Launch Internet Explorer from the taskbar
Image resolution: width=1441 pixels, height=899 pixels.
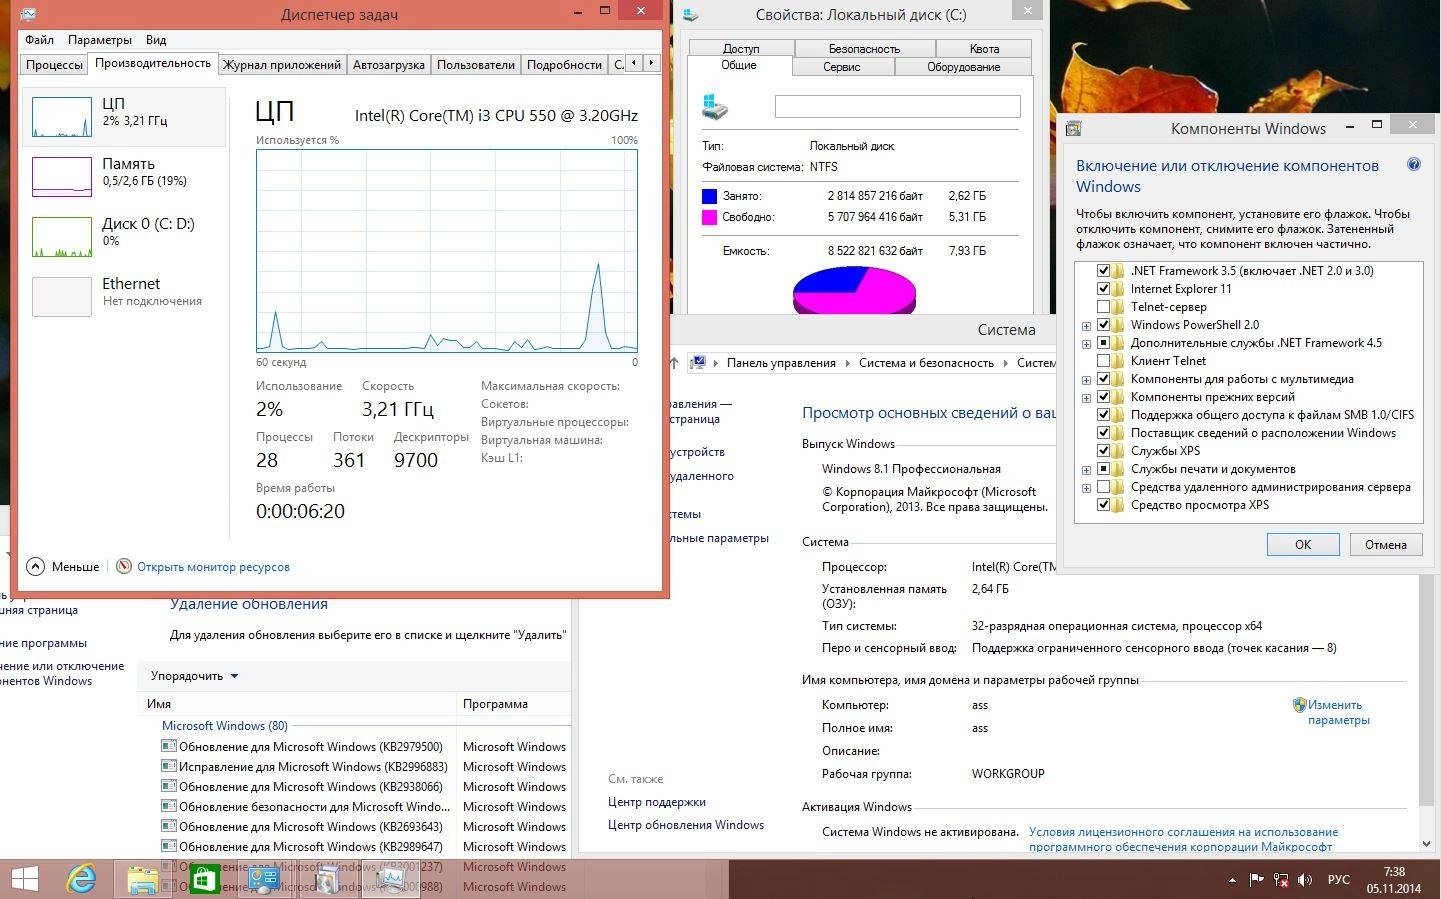click(81, 879)
